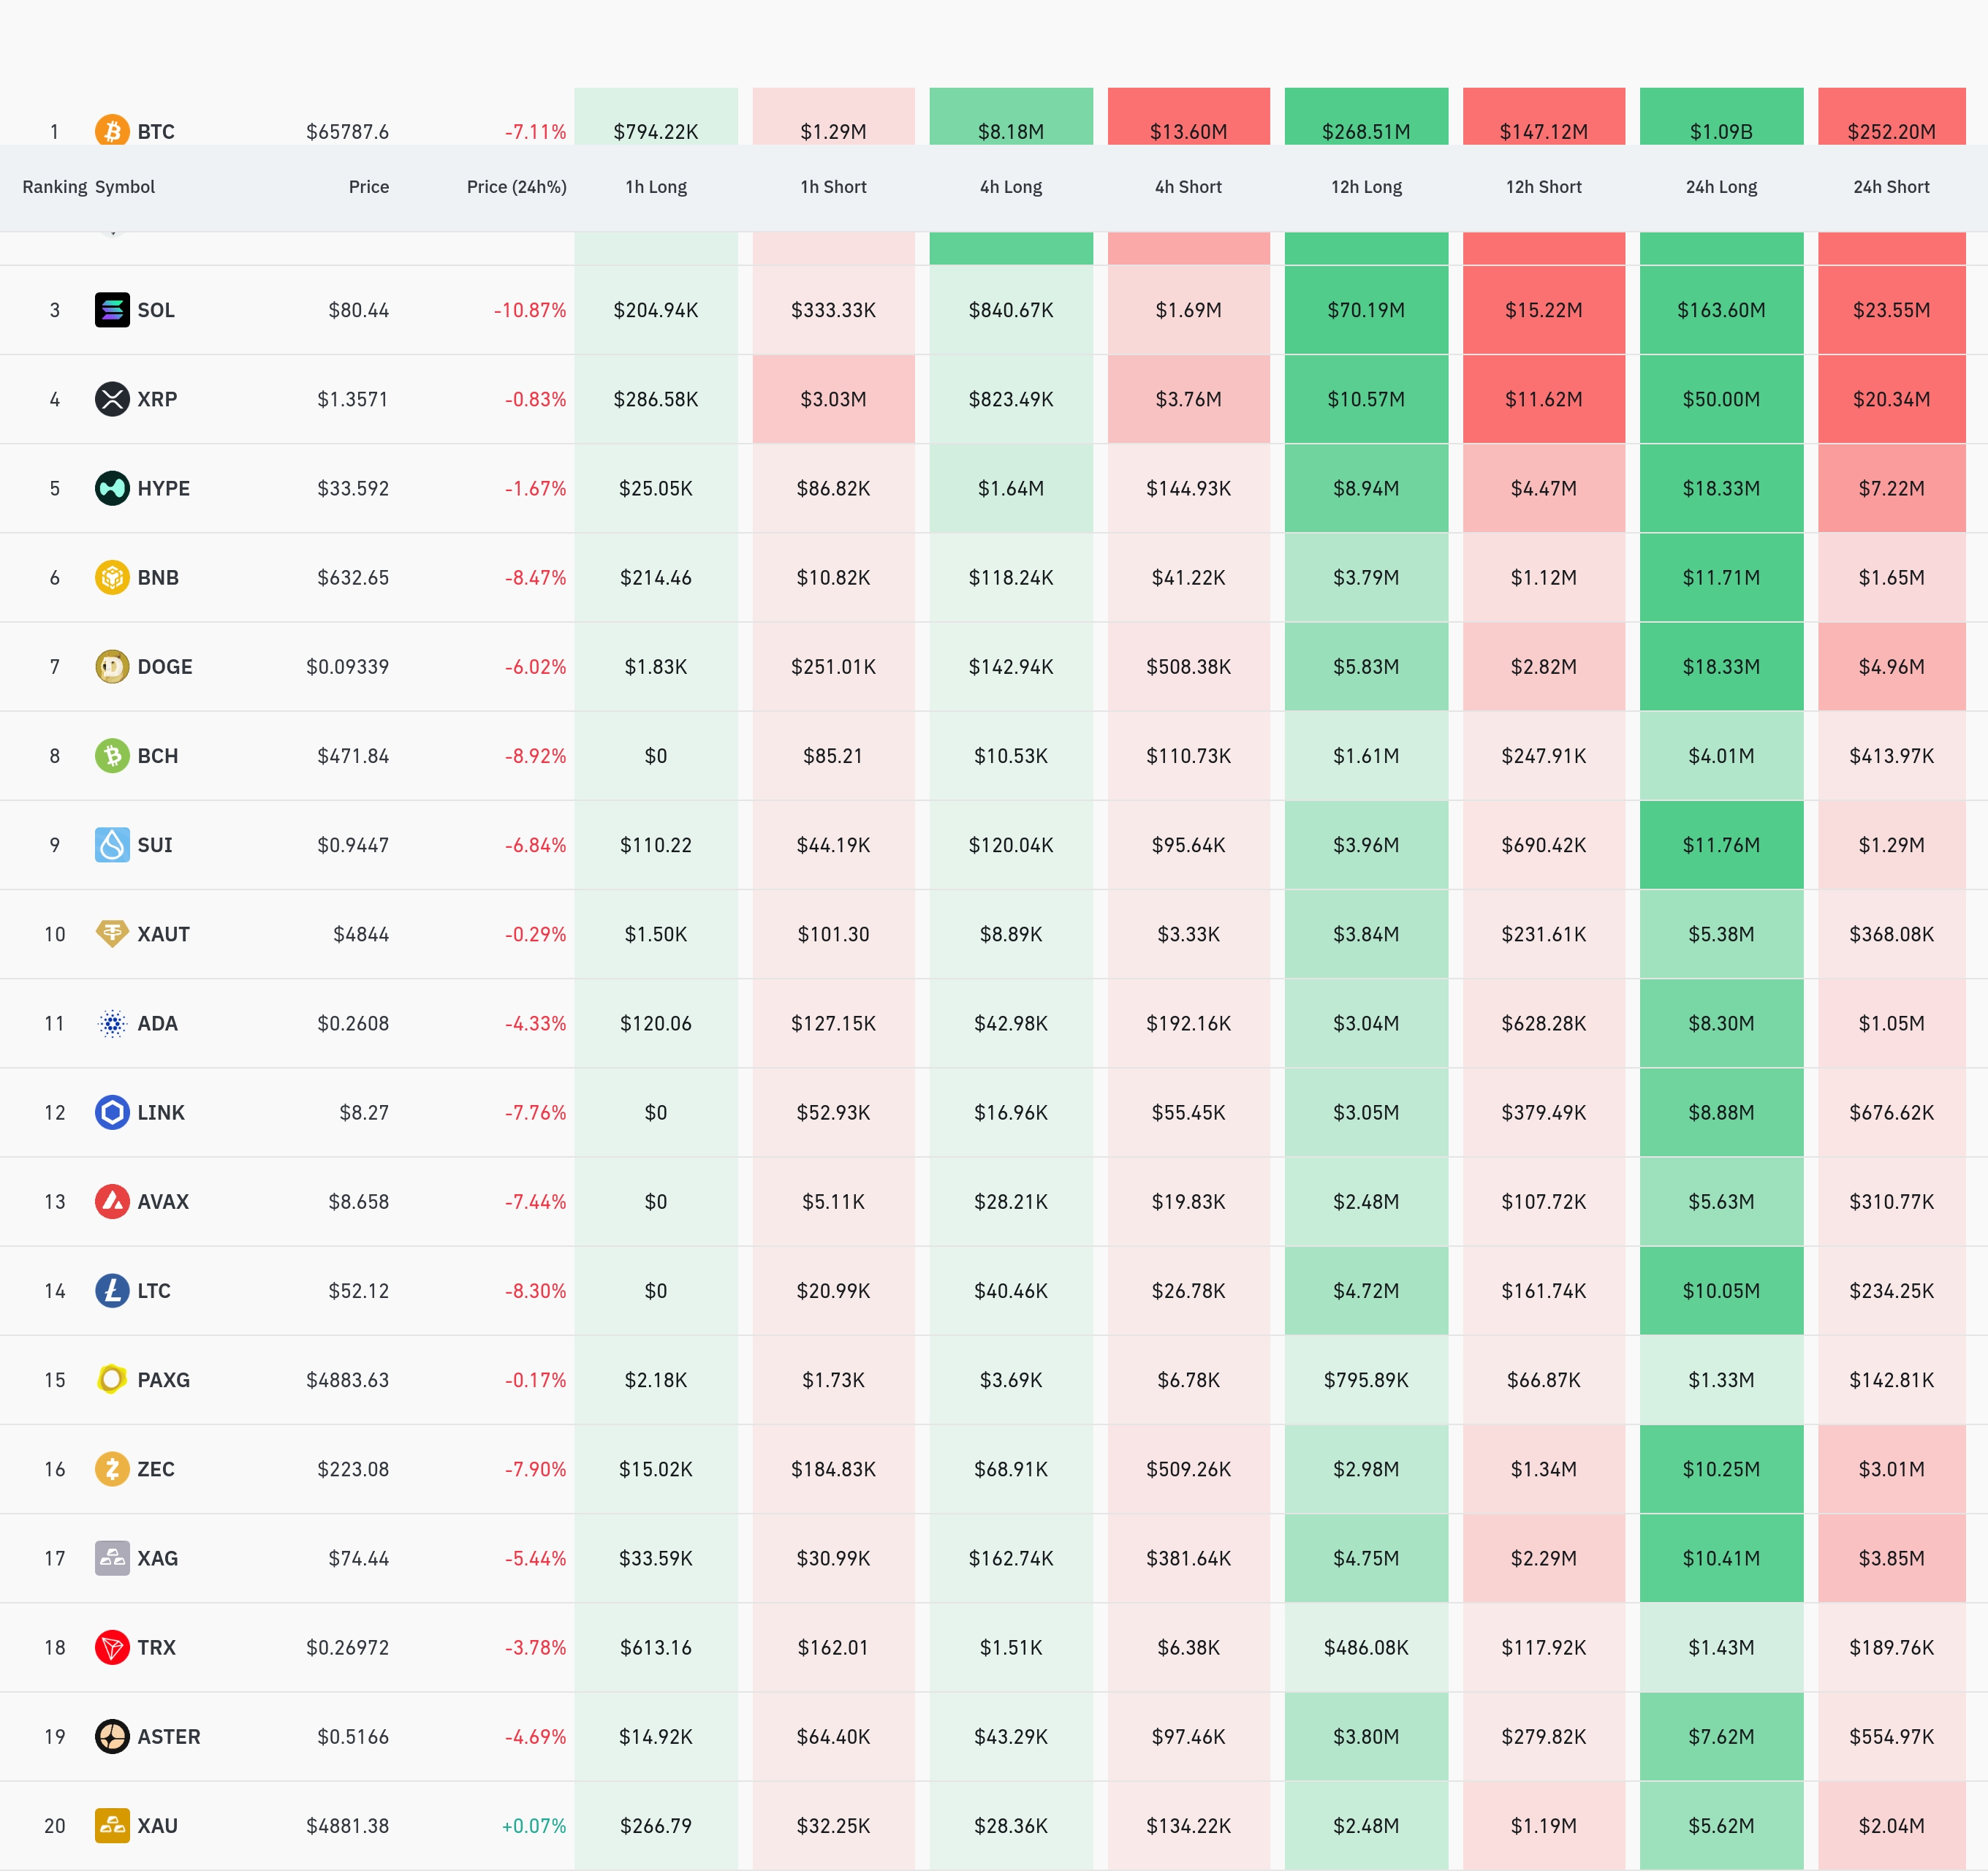The height and width of the screenshot is (1871, 1988).
Task: Click the HYPE token icon
Action: [x=112, y=488]
